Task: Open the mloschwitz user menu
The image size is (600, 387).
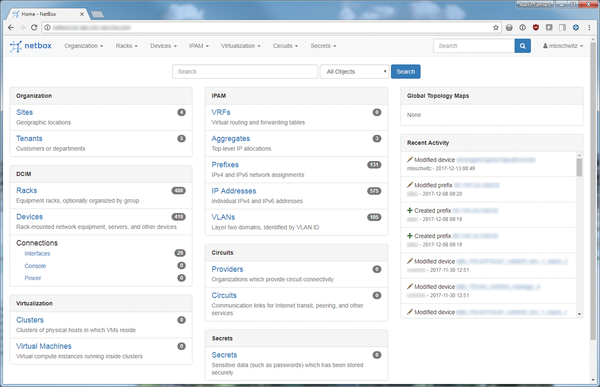Action: tap(563, 46)
